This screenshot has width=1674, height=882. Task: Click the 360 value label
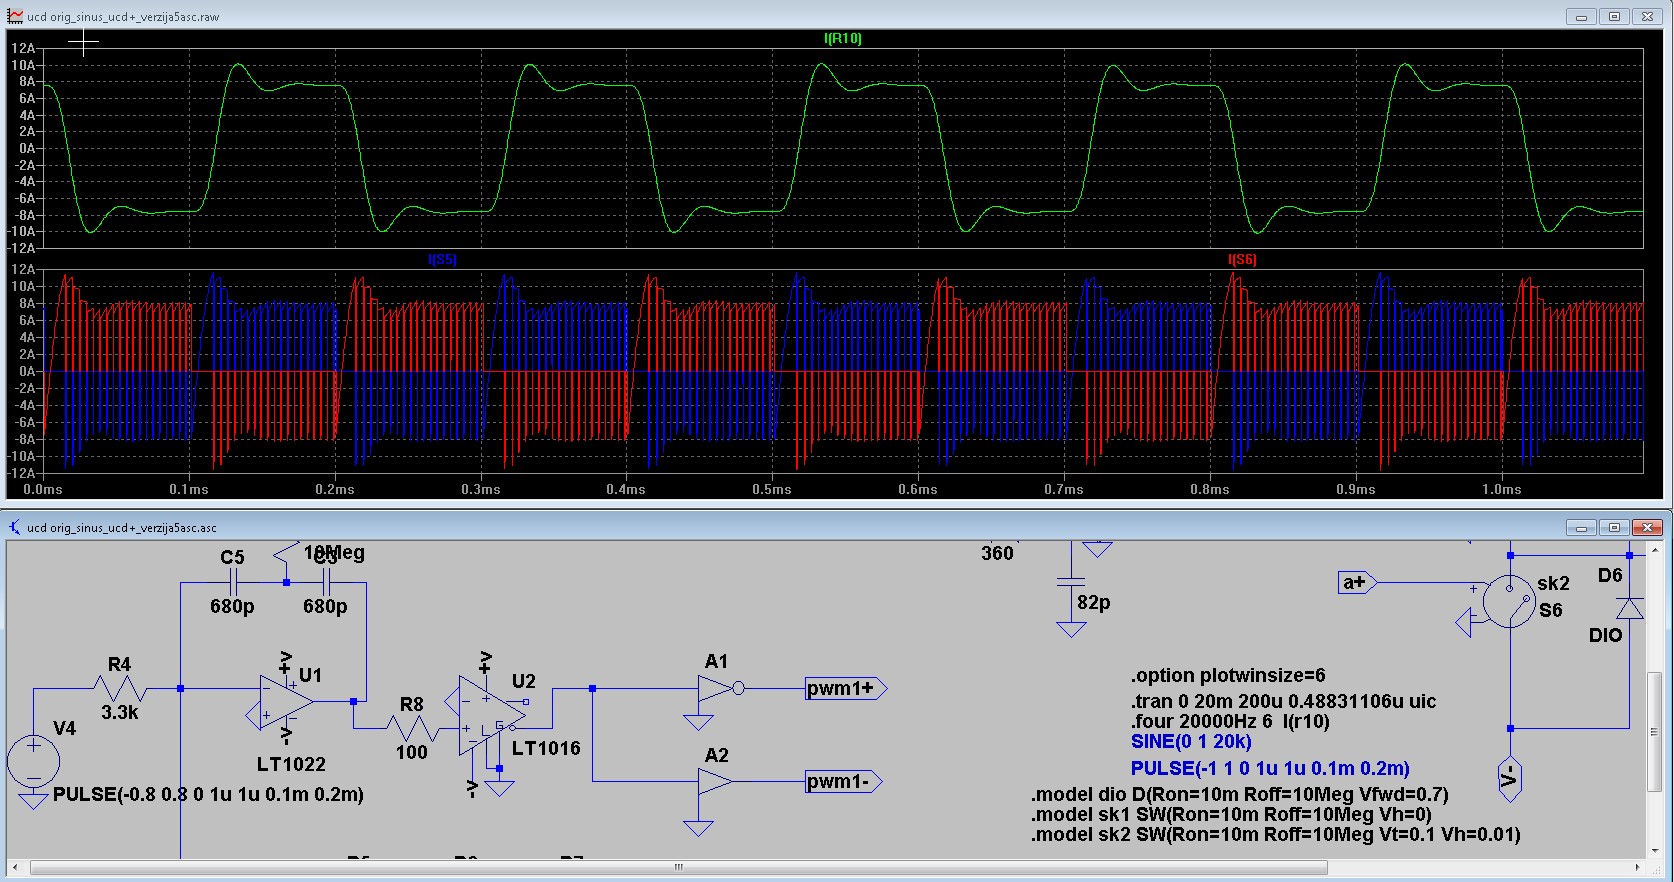(x=997, y=553)
